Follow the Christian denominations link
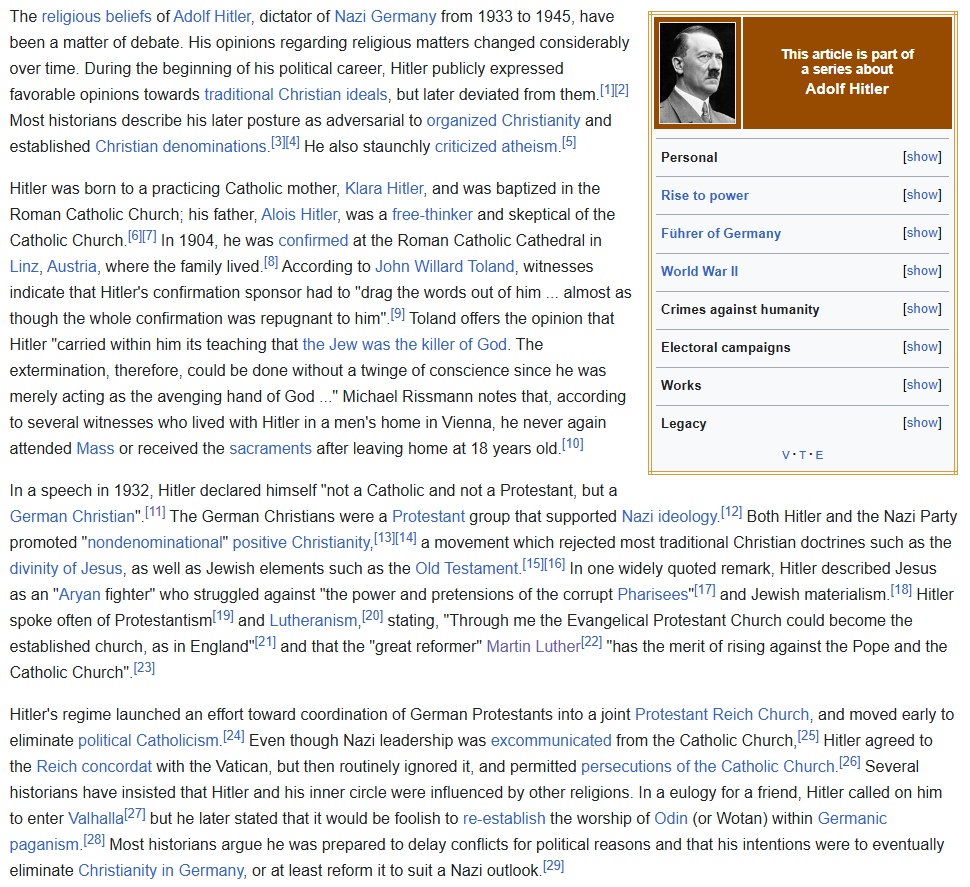 click(180, 147)
